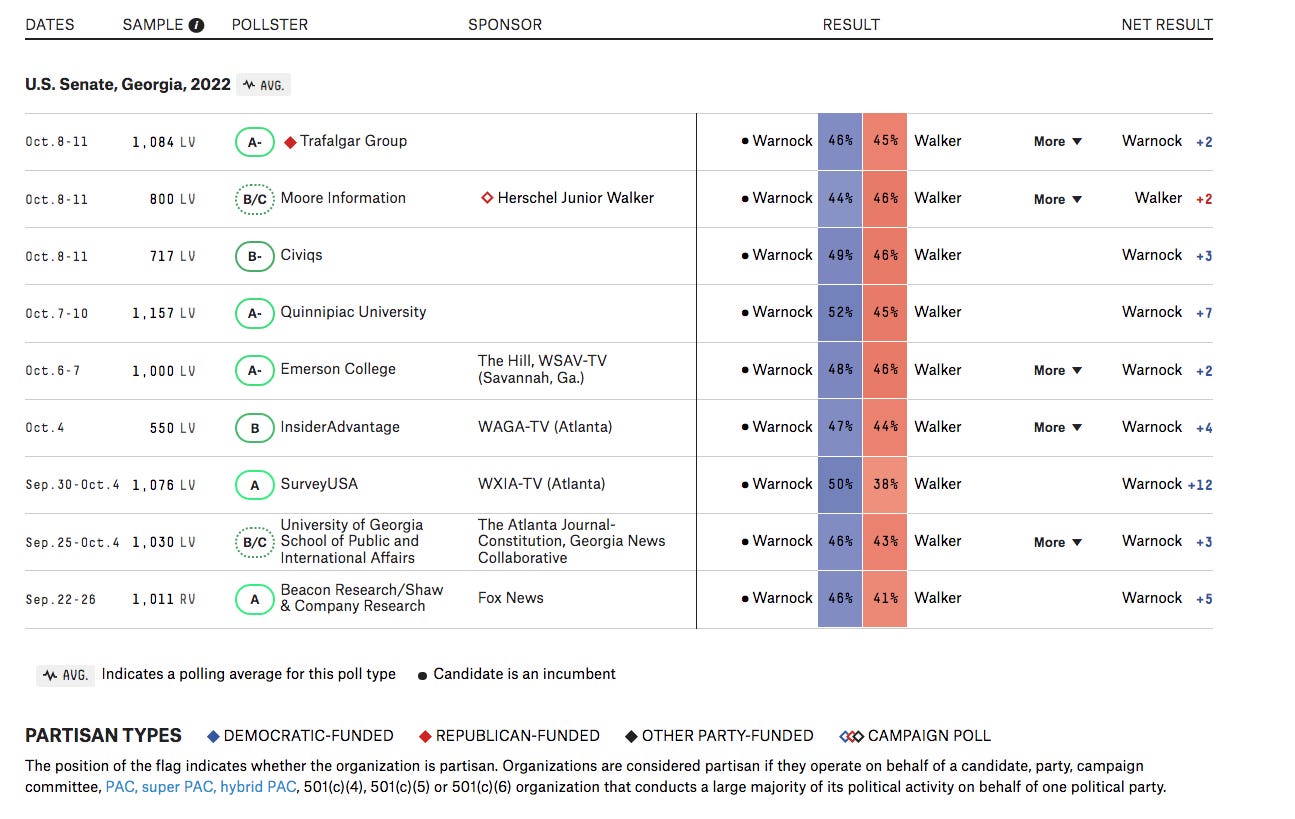Click the red 46% Walker bar in Moore Information row
This screenshot has width=1295, height=819.
pos(885,198)
